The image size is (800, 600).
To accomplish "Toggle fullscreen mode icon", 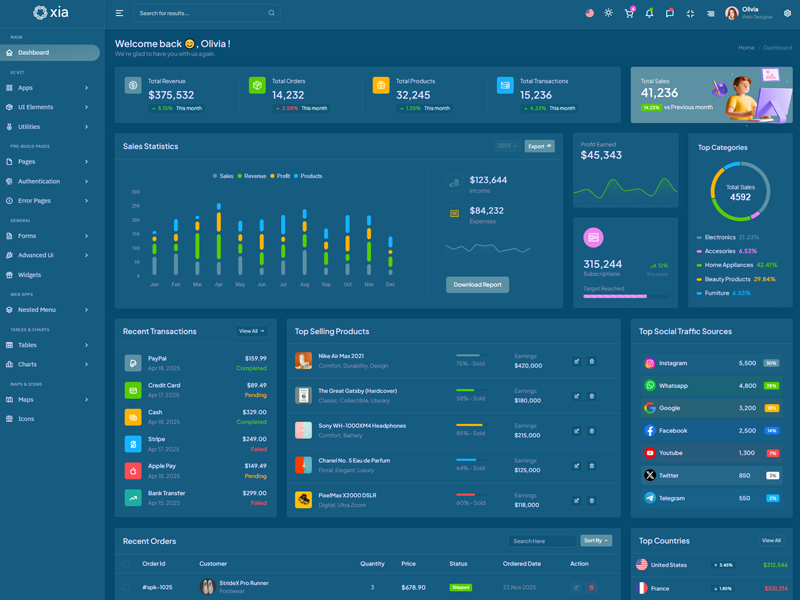I will (x=690, y=13).
